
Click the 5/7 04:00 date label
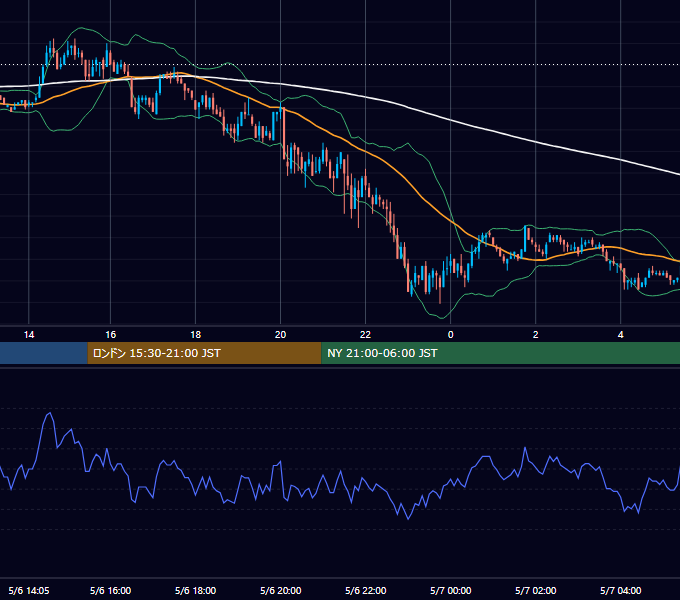[x=621, y=590]
